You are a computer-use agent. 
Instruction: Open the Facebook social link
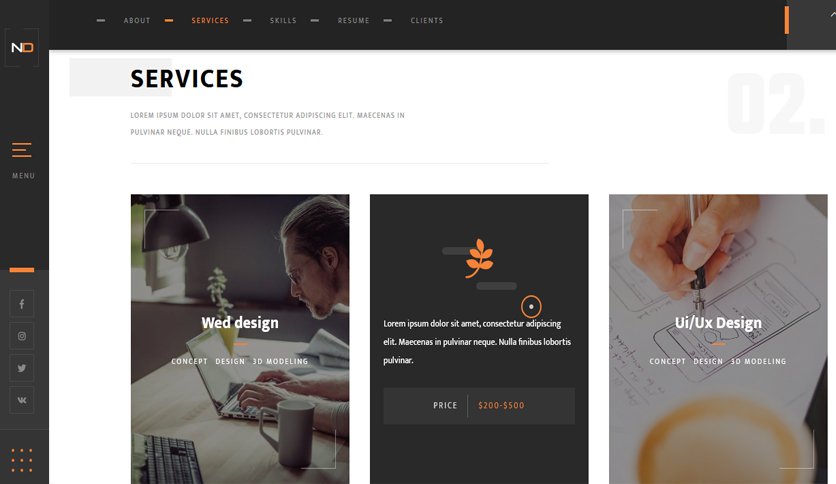(x=22, y=304)
